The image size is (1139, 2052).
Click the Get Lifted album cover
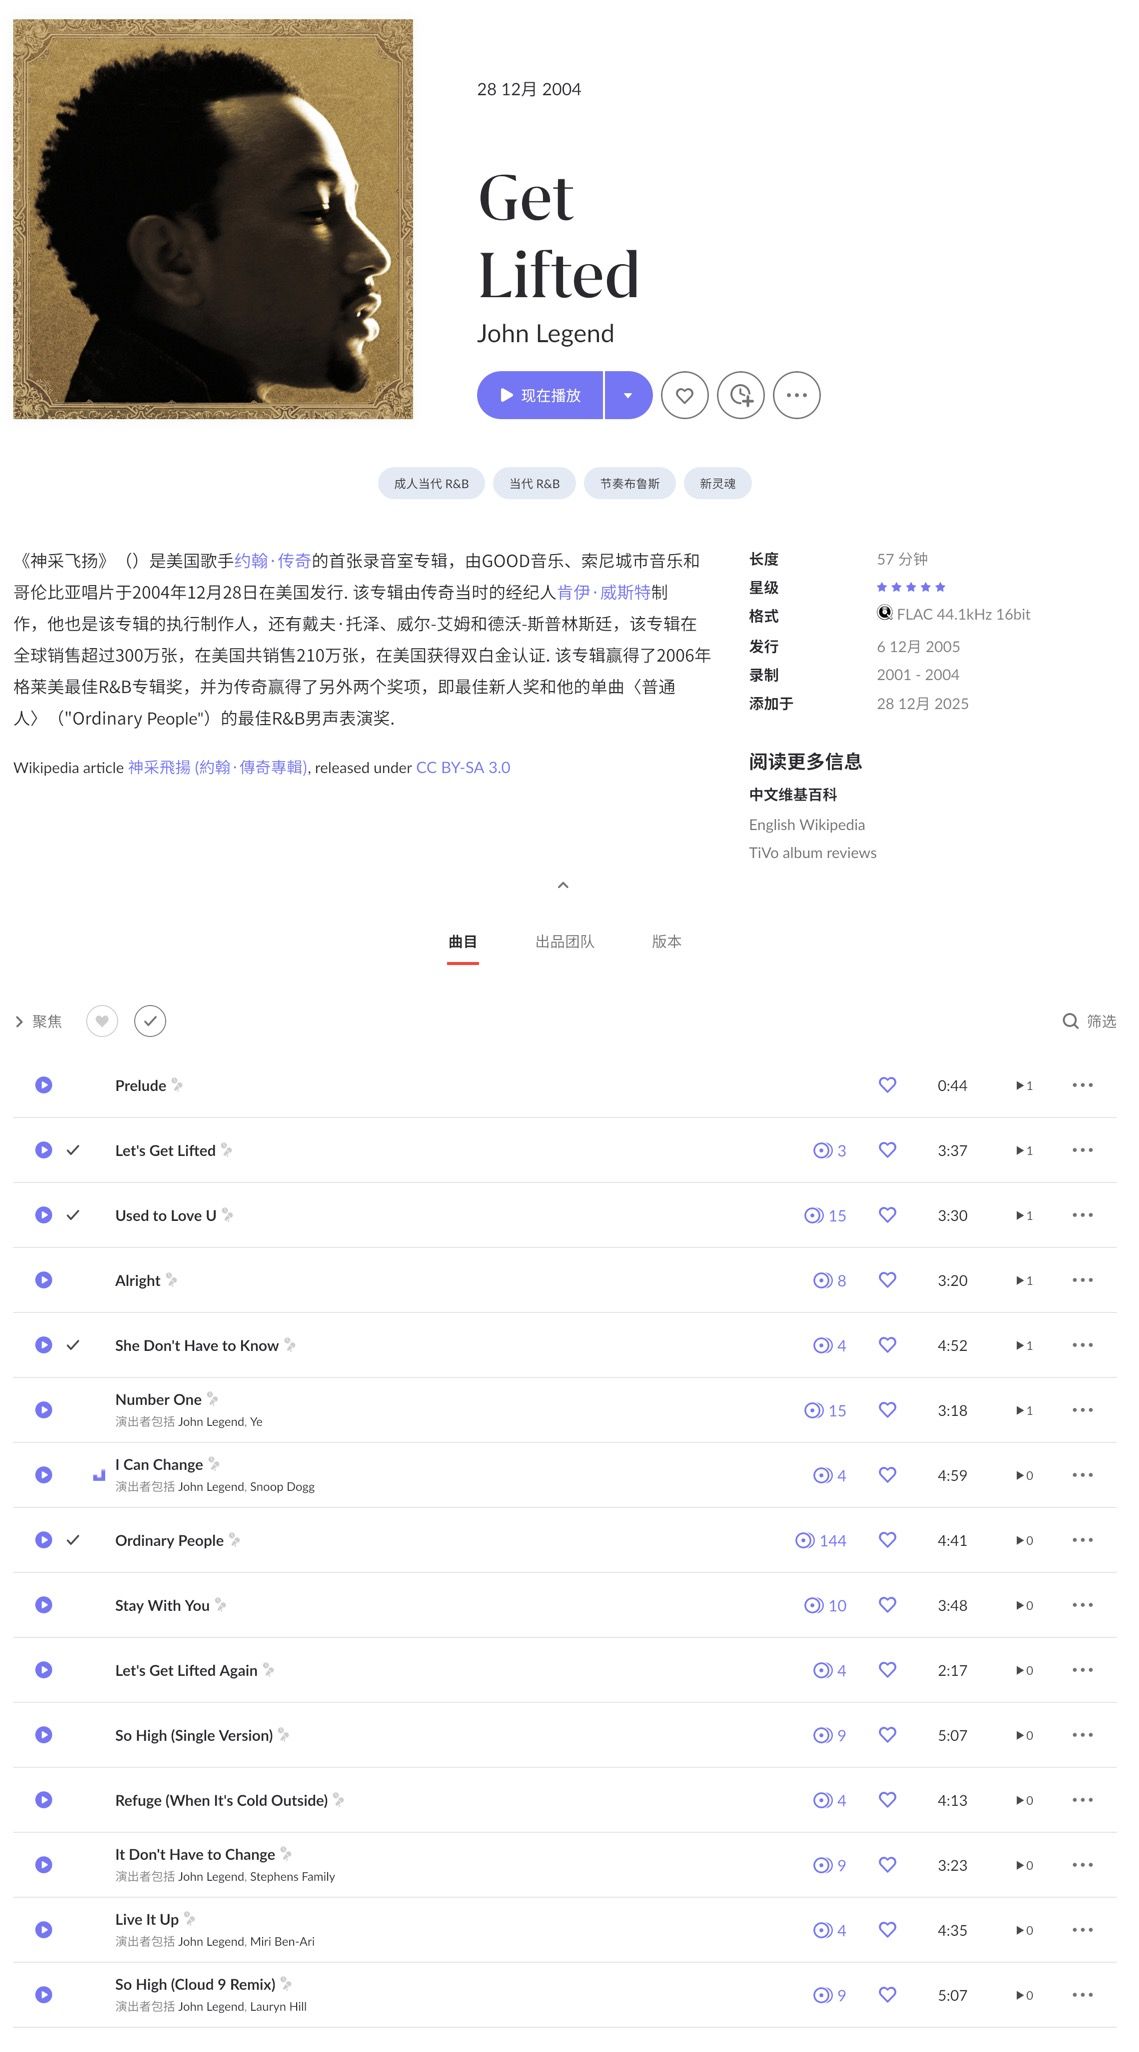(213, 219)
